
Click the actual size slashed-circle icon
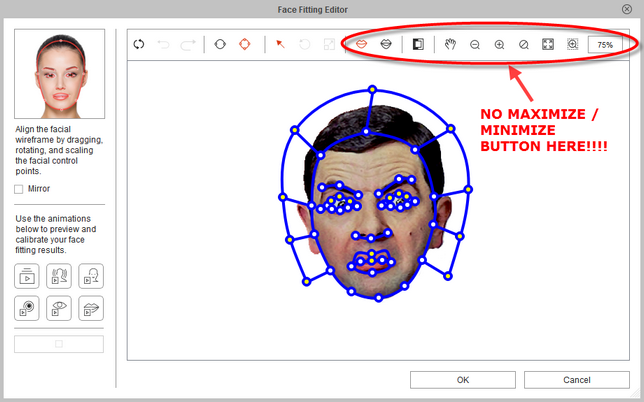pos(524,45)
